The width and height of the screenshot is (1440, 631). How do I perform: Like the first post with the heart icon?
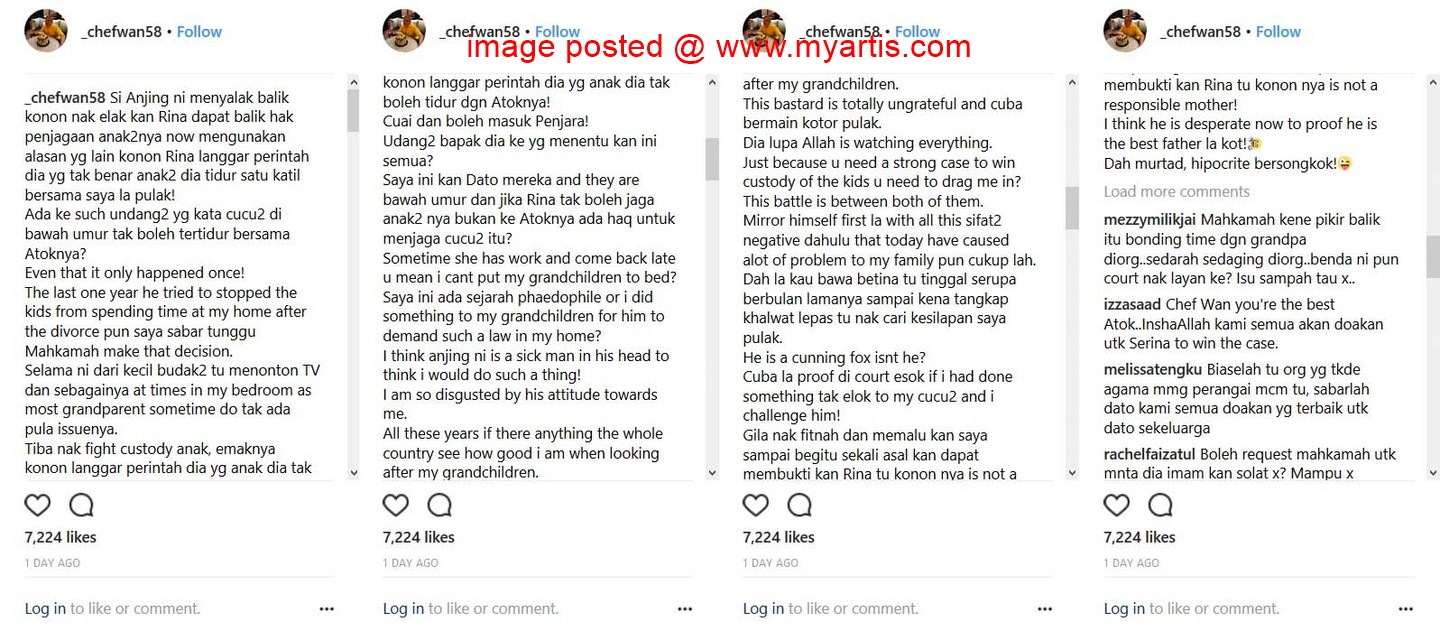click(38, 505)
